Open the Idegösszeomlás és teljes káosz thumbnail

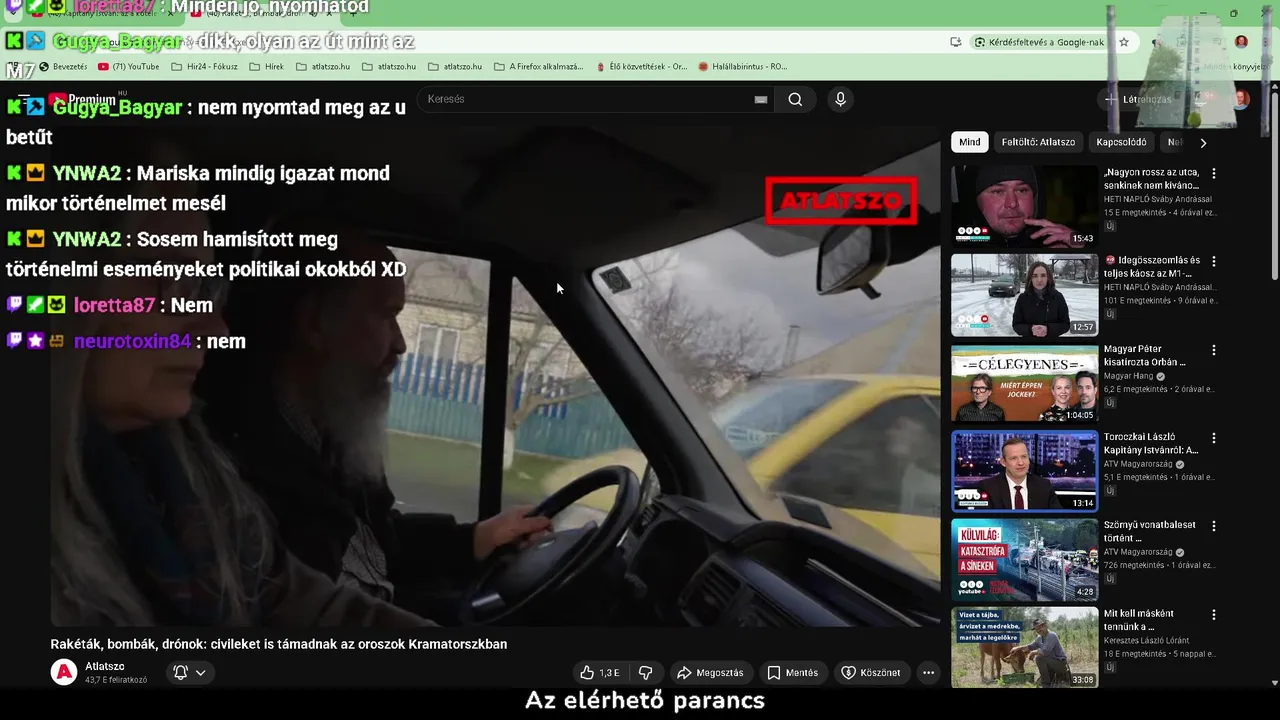1024,294
